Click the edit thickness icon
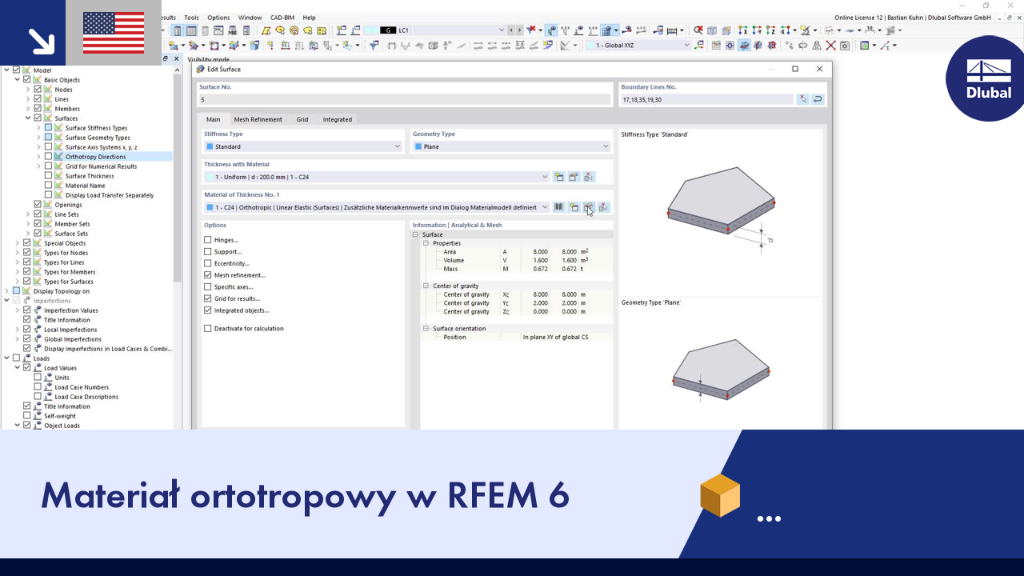 point(574,177)
